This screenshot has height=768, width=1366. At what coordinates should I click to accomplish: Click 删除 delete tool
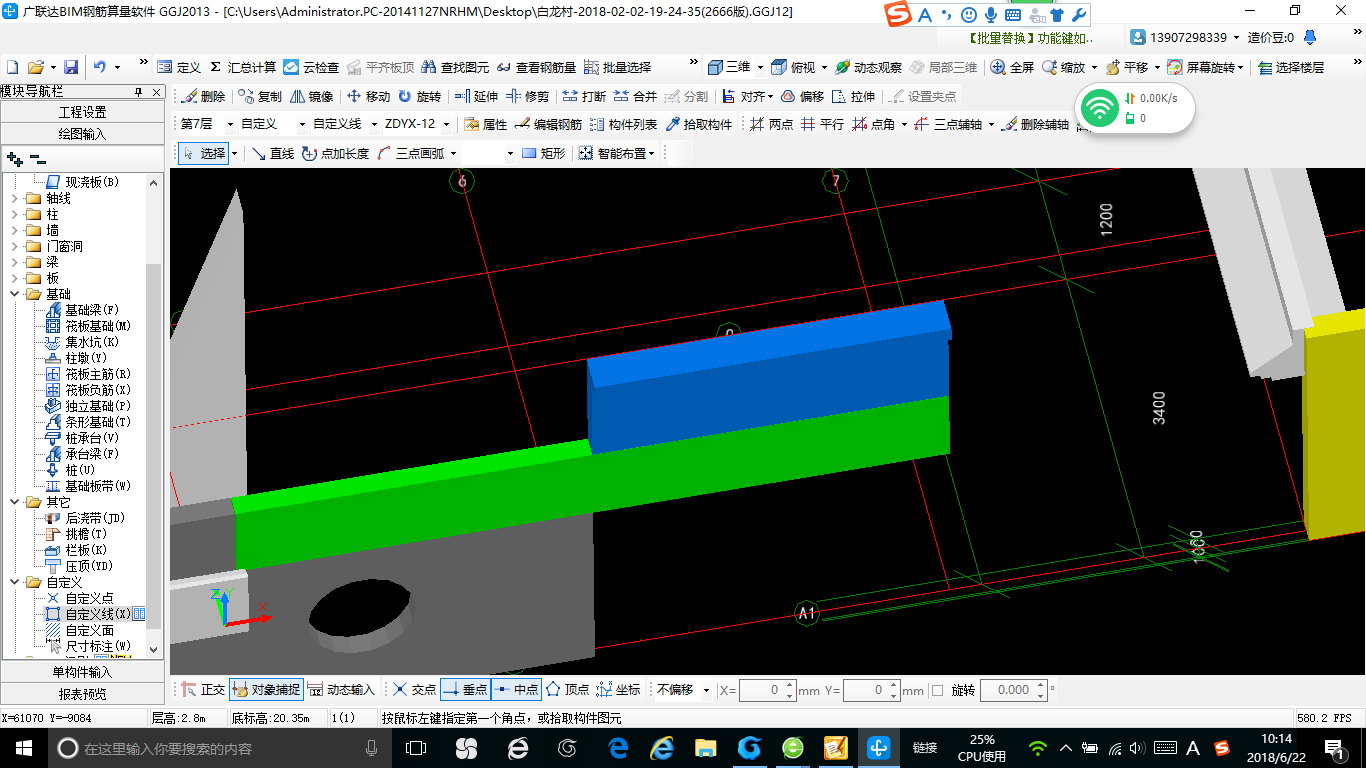203,97
